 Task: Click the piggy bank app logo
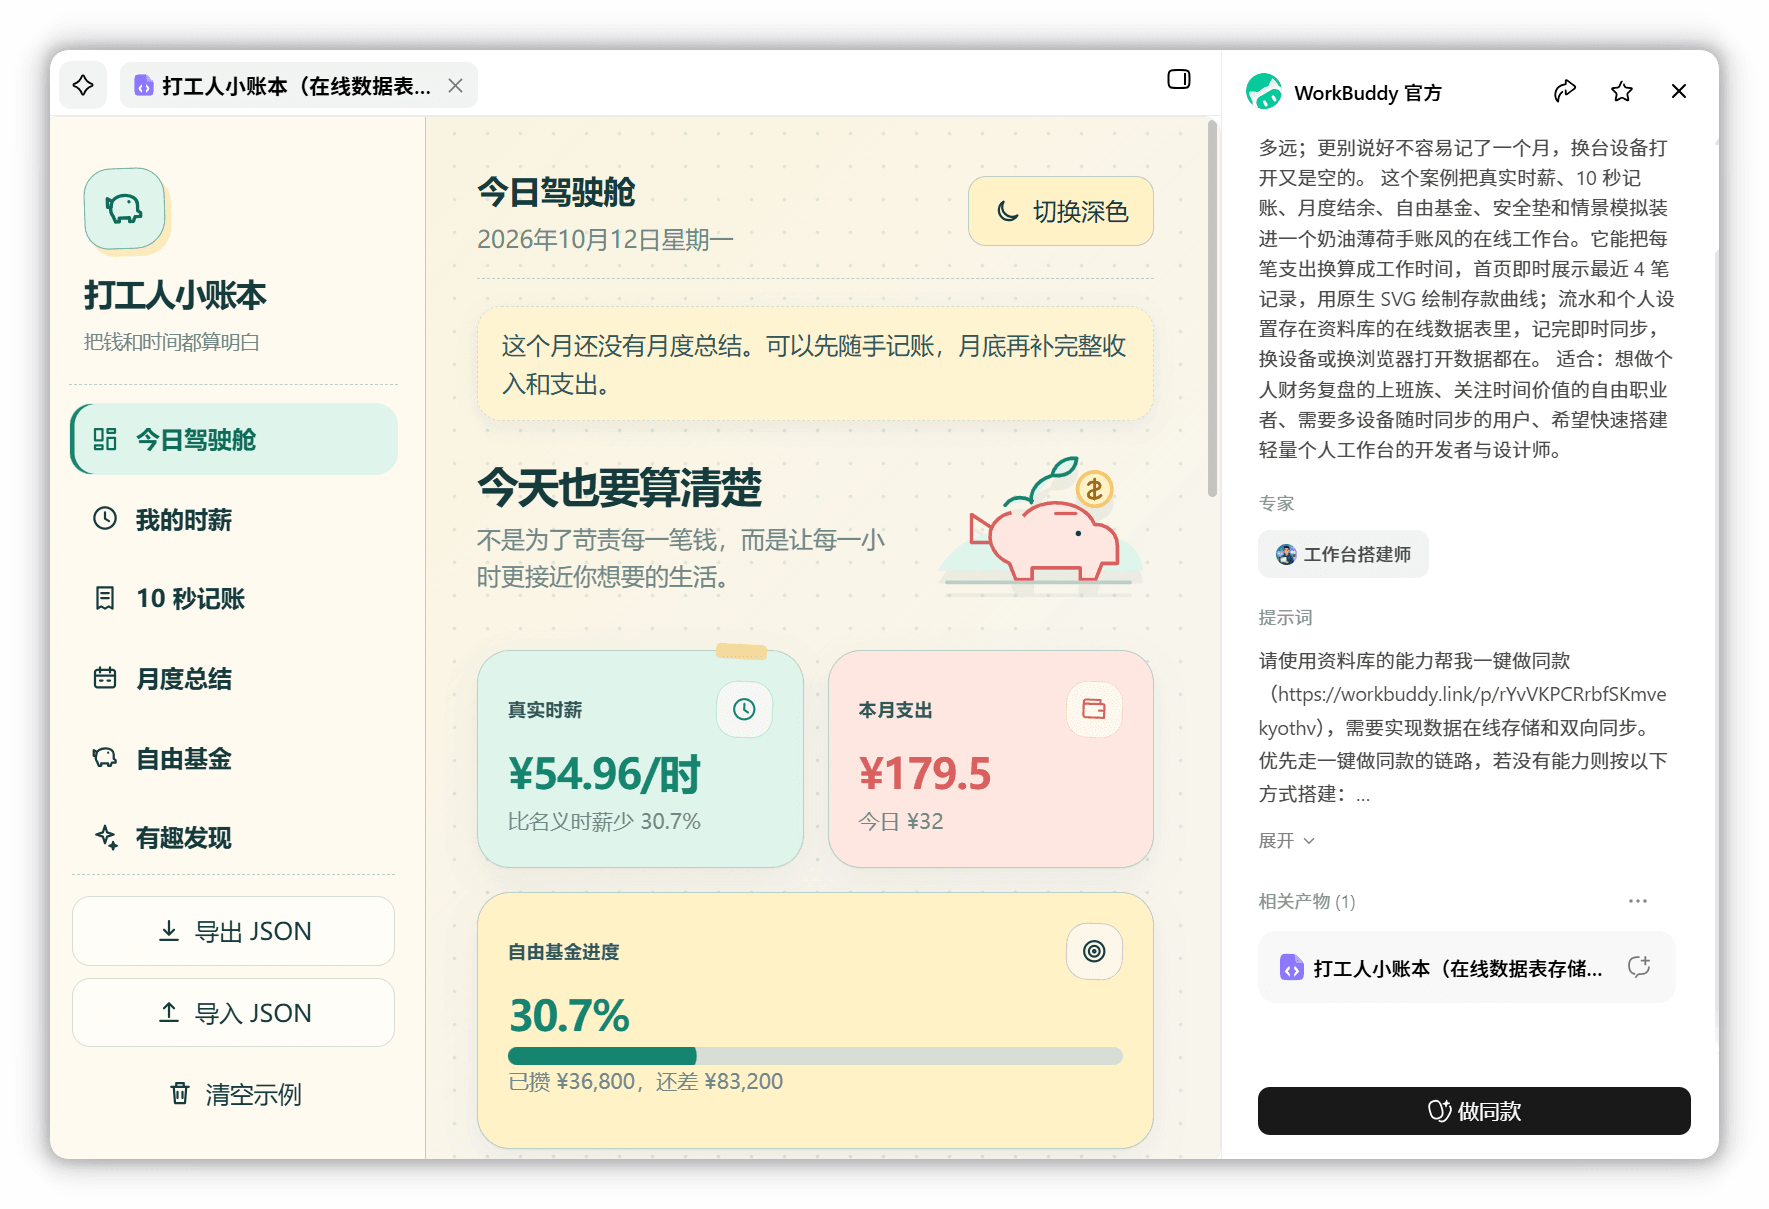(x=125, y=208)
